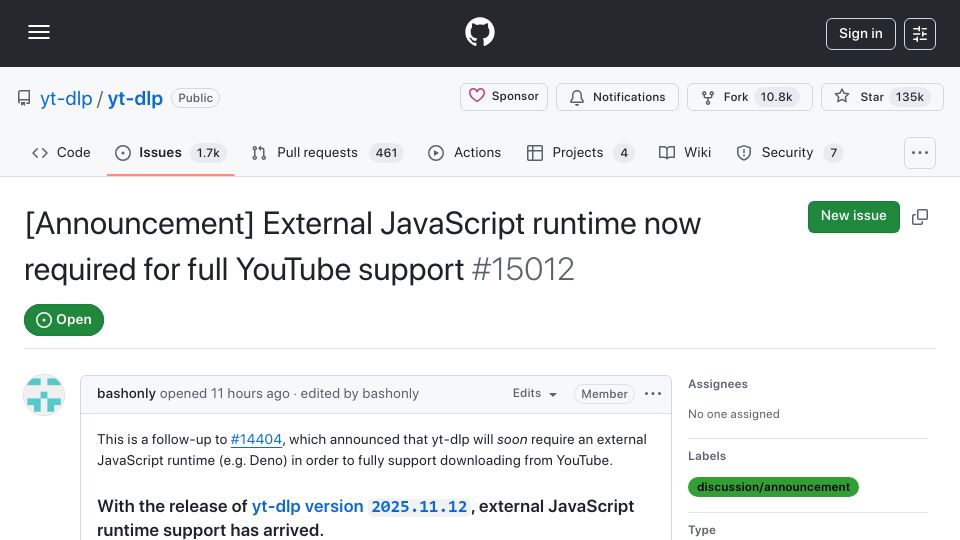Expand additional repository navigation options
The height and width of the screenshot is (540, 960).
tap(920, 153)
